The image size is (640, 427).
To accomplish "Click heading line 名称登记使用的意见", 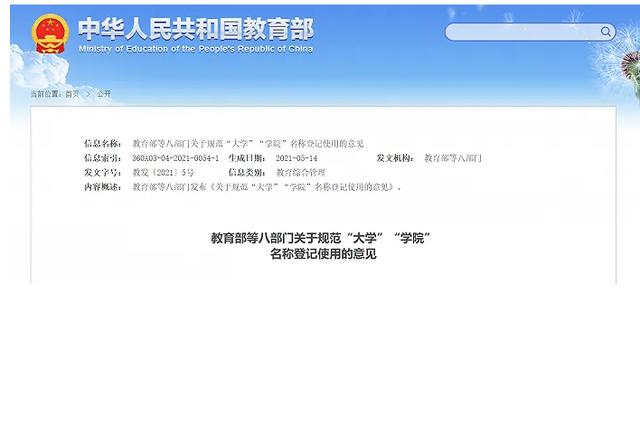I will tap(323, 254).
